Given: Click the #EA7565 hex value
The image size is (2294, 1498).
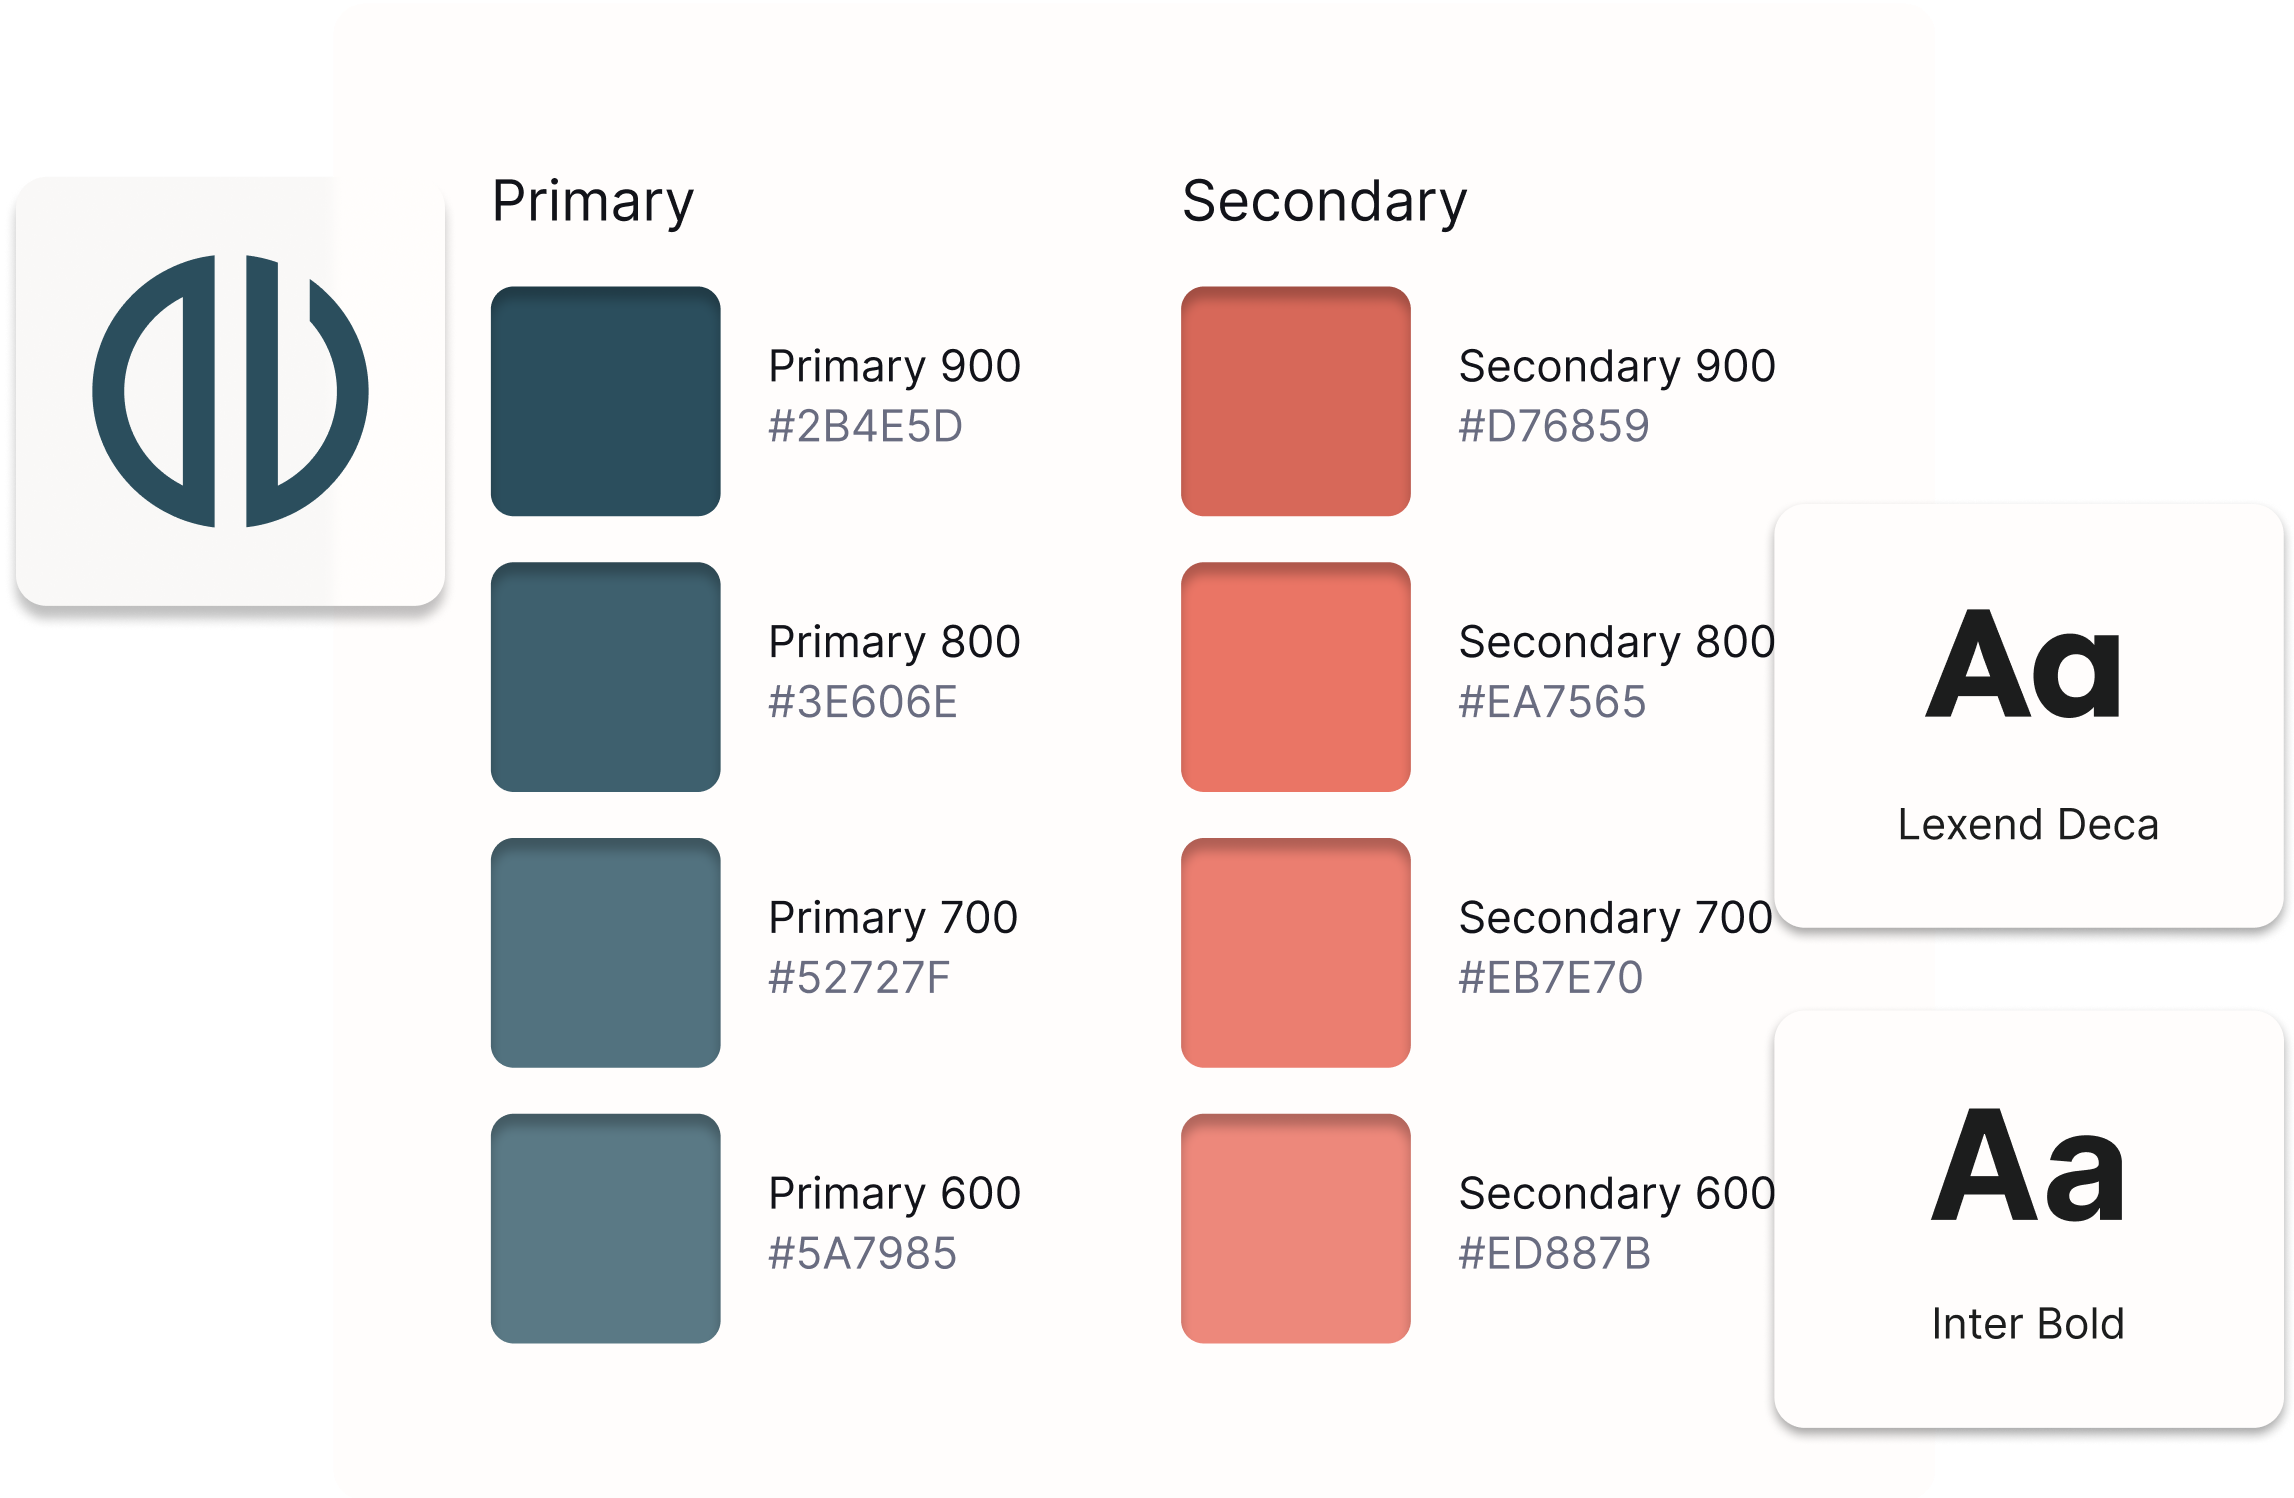Looking at the screenshot, I should (x=1552, y=703).
